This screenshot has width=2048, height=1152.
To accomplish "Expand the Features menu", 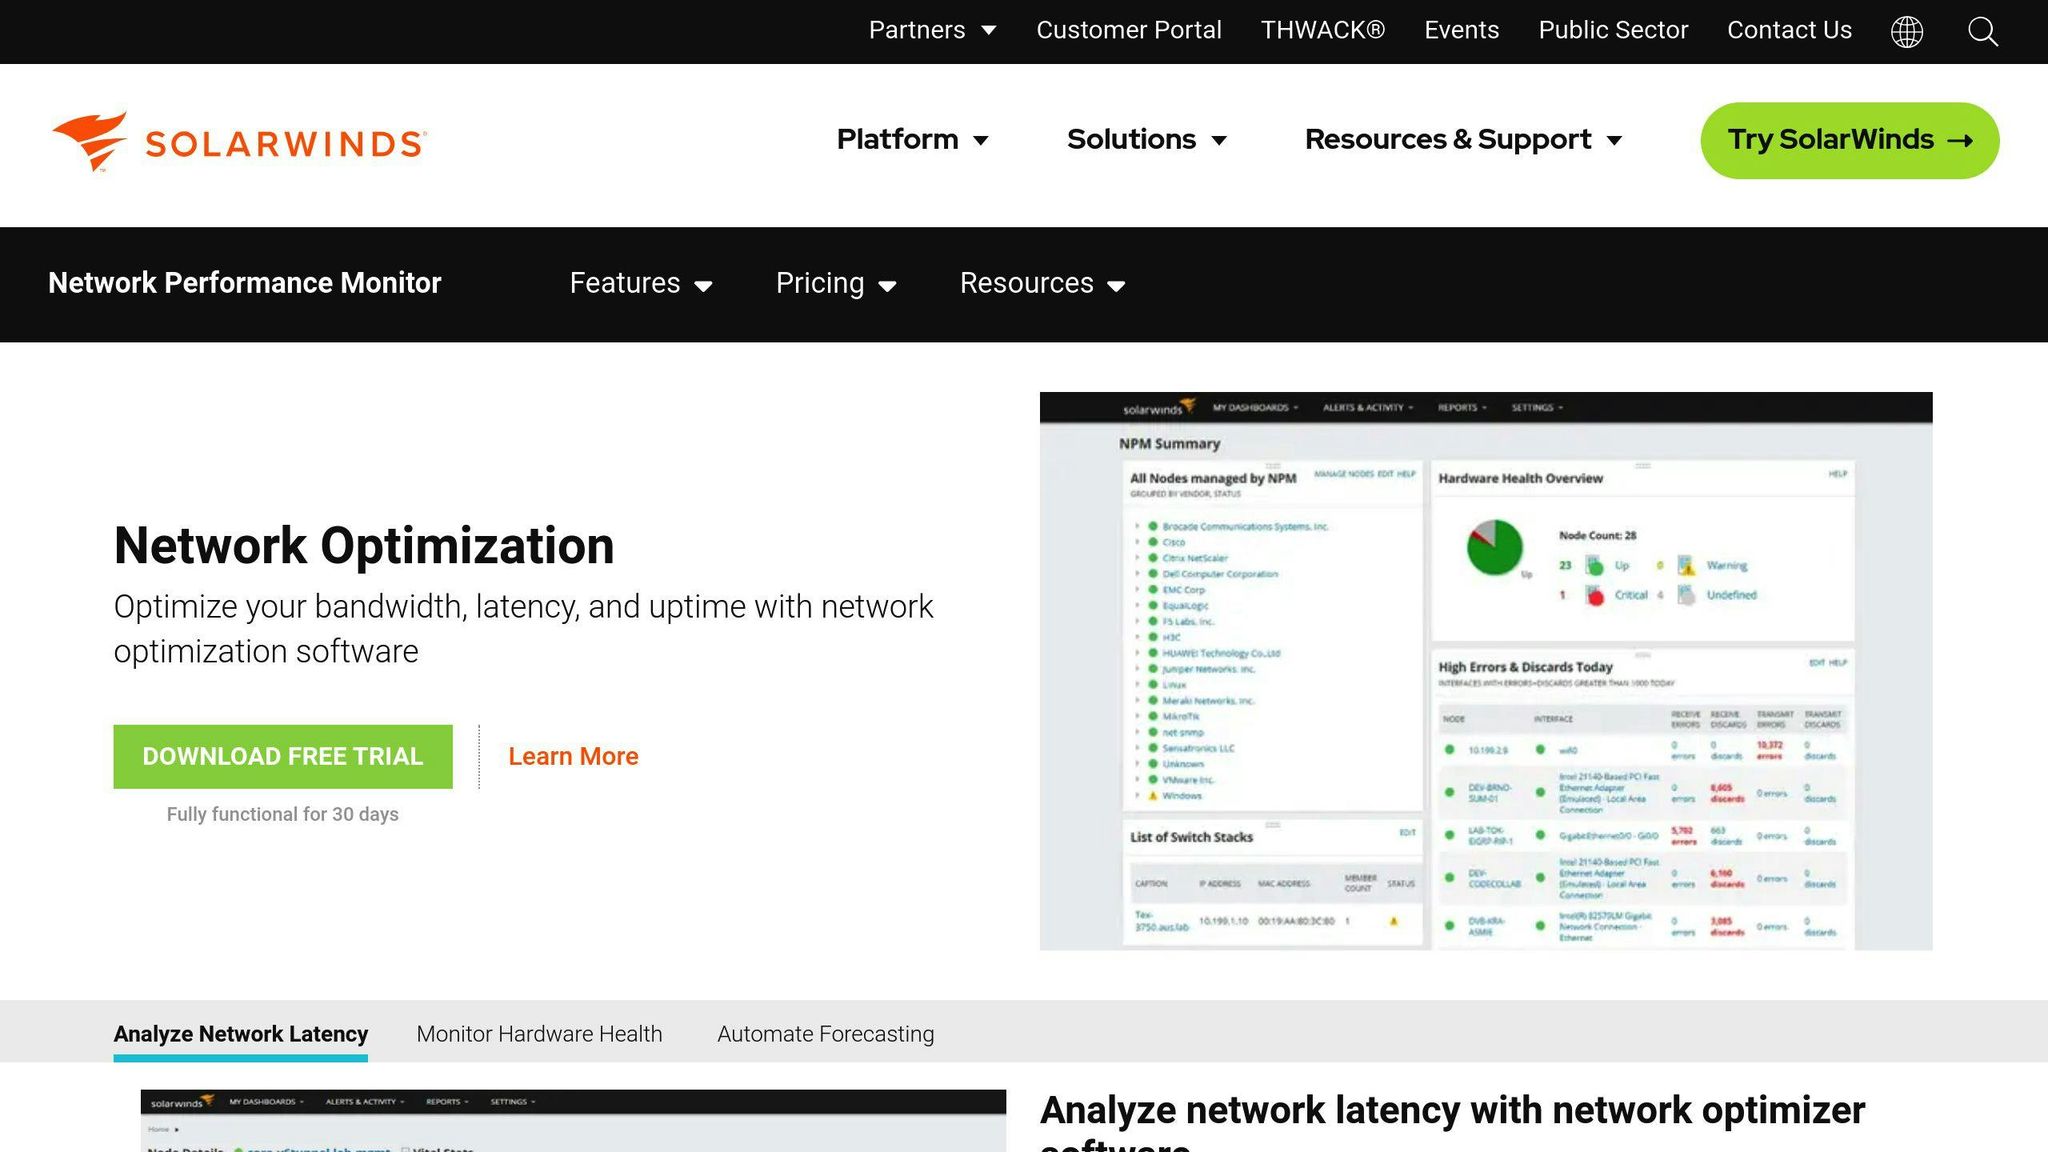I will pyautogui.click(x=640, y=284).
